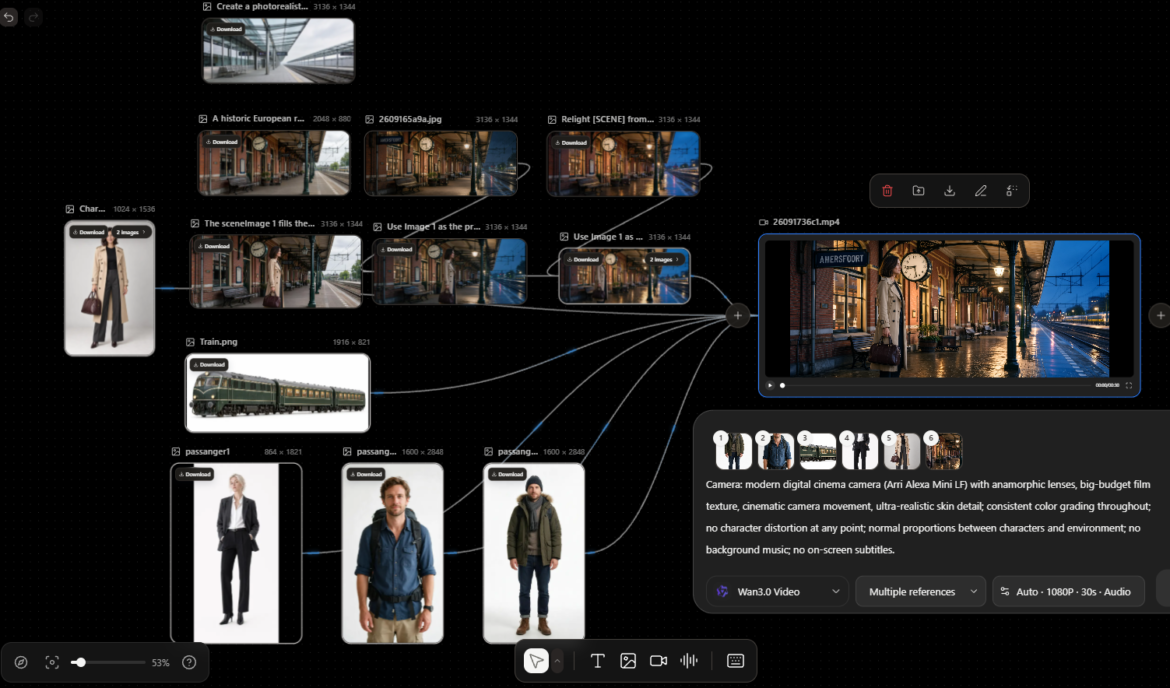This screenshot has width=1170, height=688.
Task: Click the redo arrow icon
Action: point(33,17)
